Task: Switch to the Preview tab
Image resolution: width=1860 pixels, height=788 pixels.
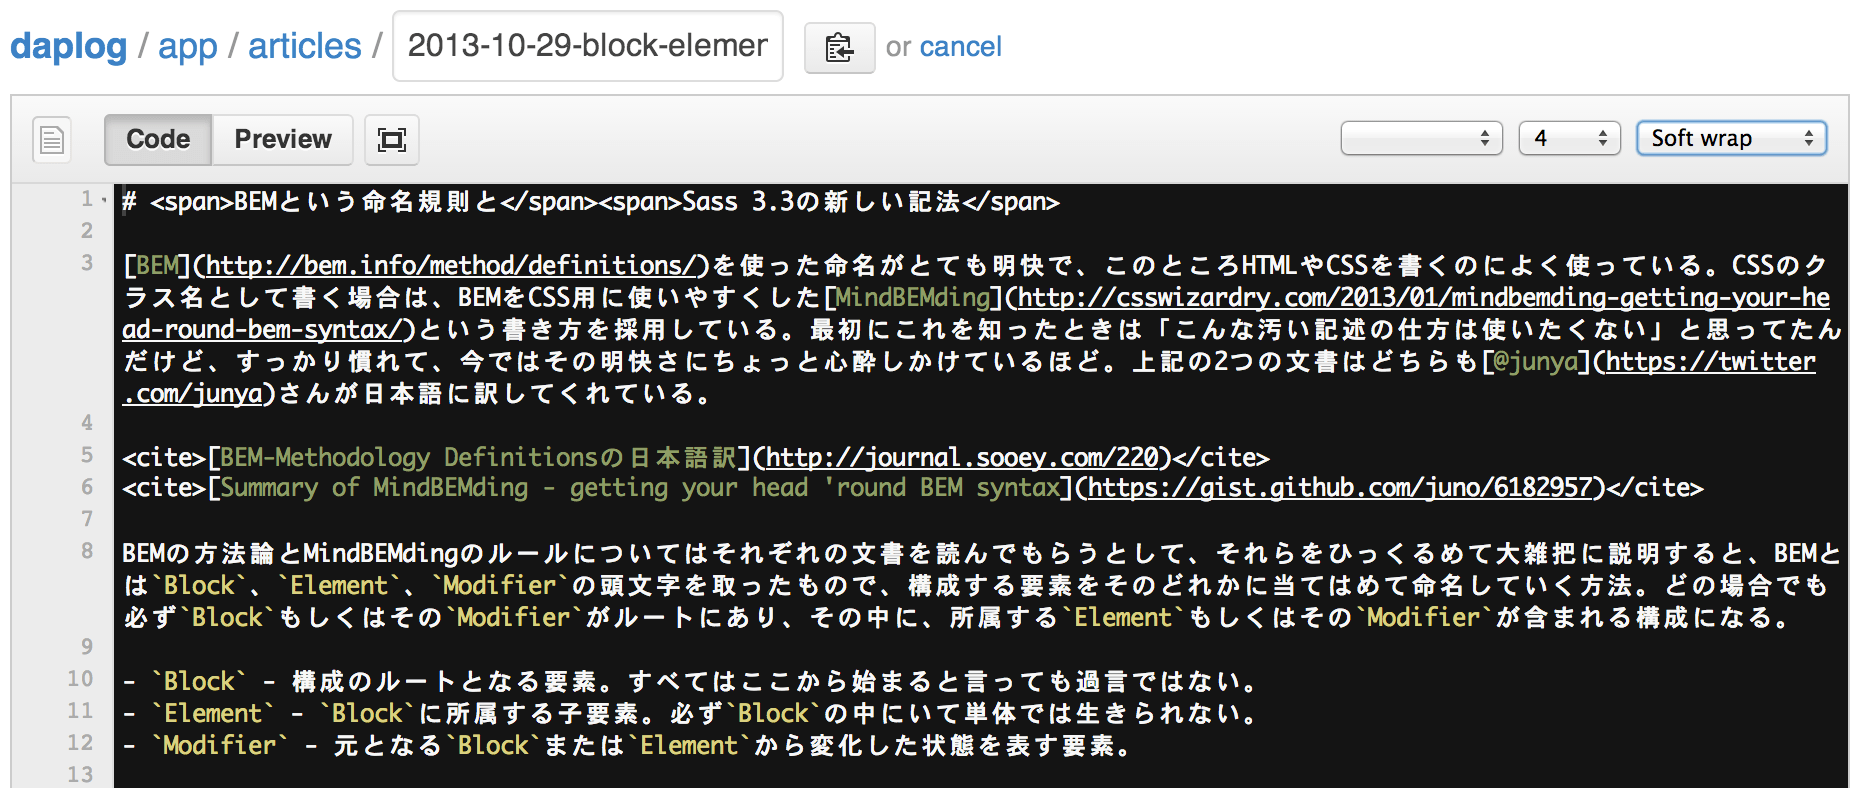Action: tap(283, 139)
